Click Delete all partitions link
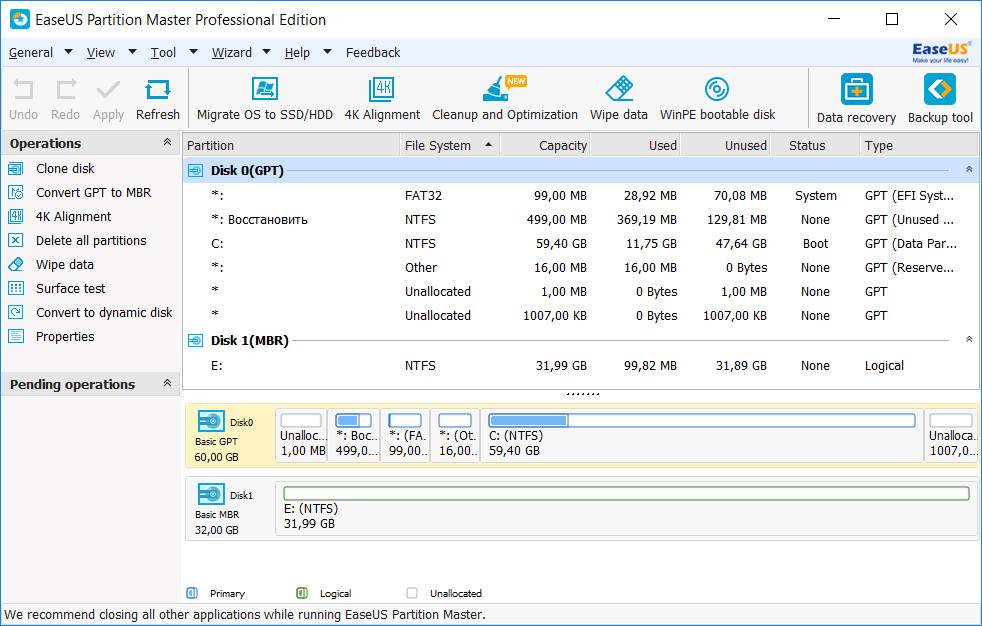The height and width of the screenshot is (626, 982). 91,240
